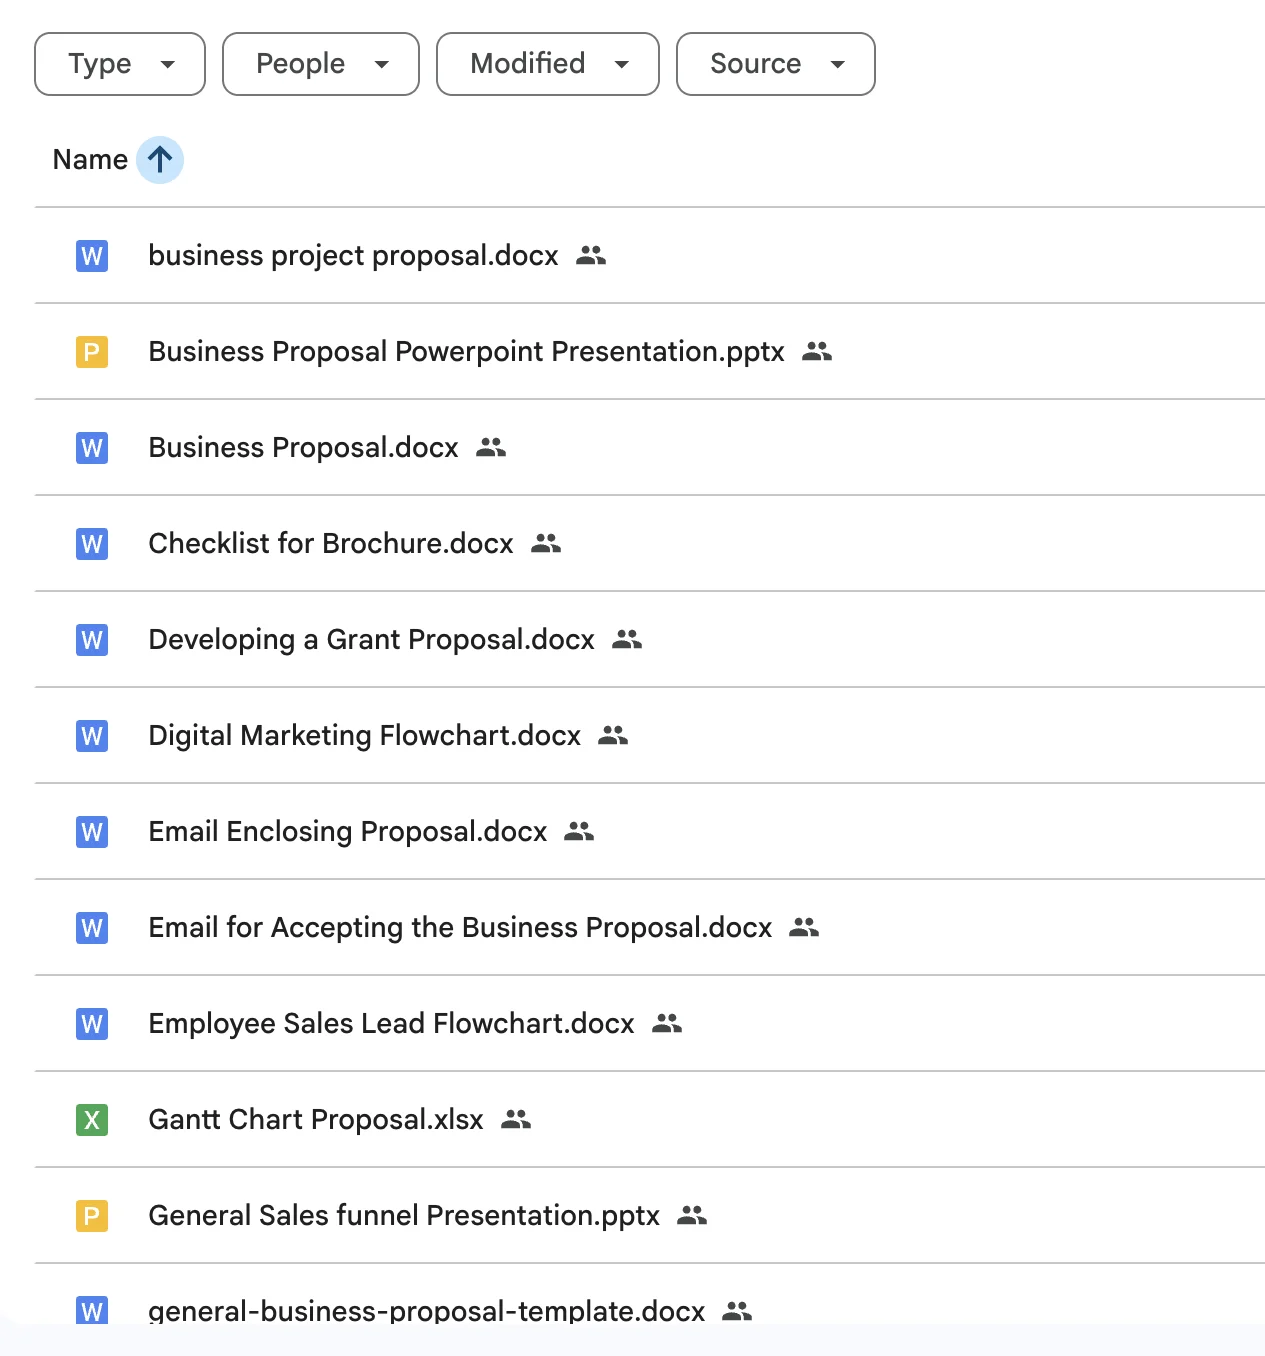The width and height of the screenshot is (1265, 1356).
Task: Click Word icon for business project proposal.docx
Action: pyautogui.click(x=92, y=256)
